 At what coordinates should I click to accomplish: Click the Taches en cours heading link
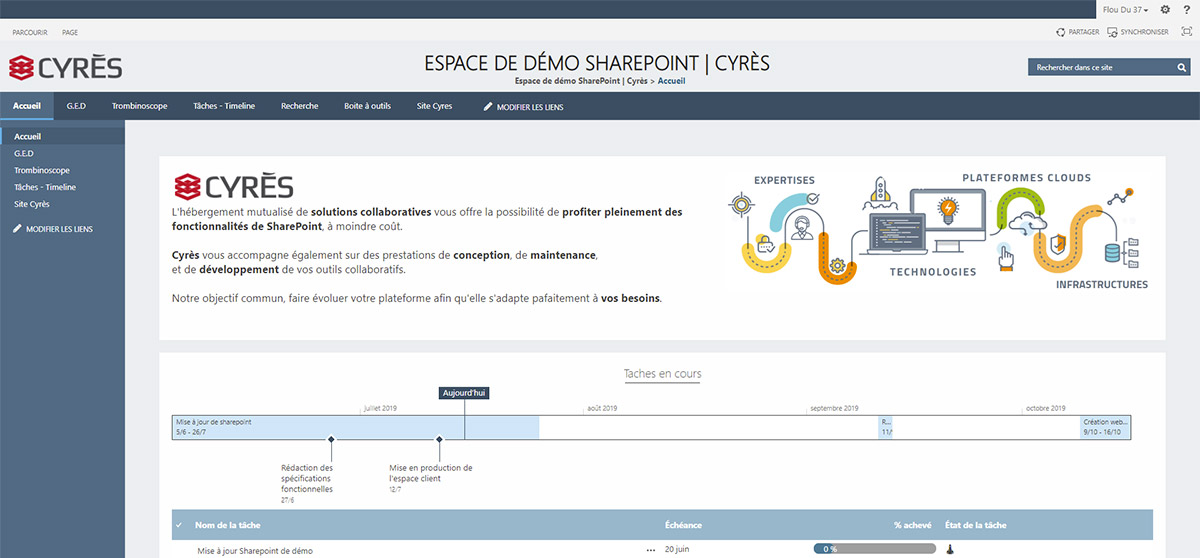point(662,374)
